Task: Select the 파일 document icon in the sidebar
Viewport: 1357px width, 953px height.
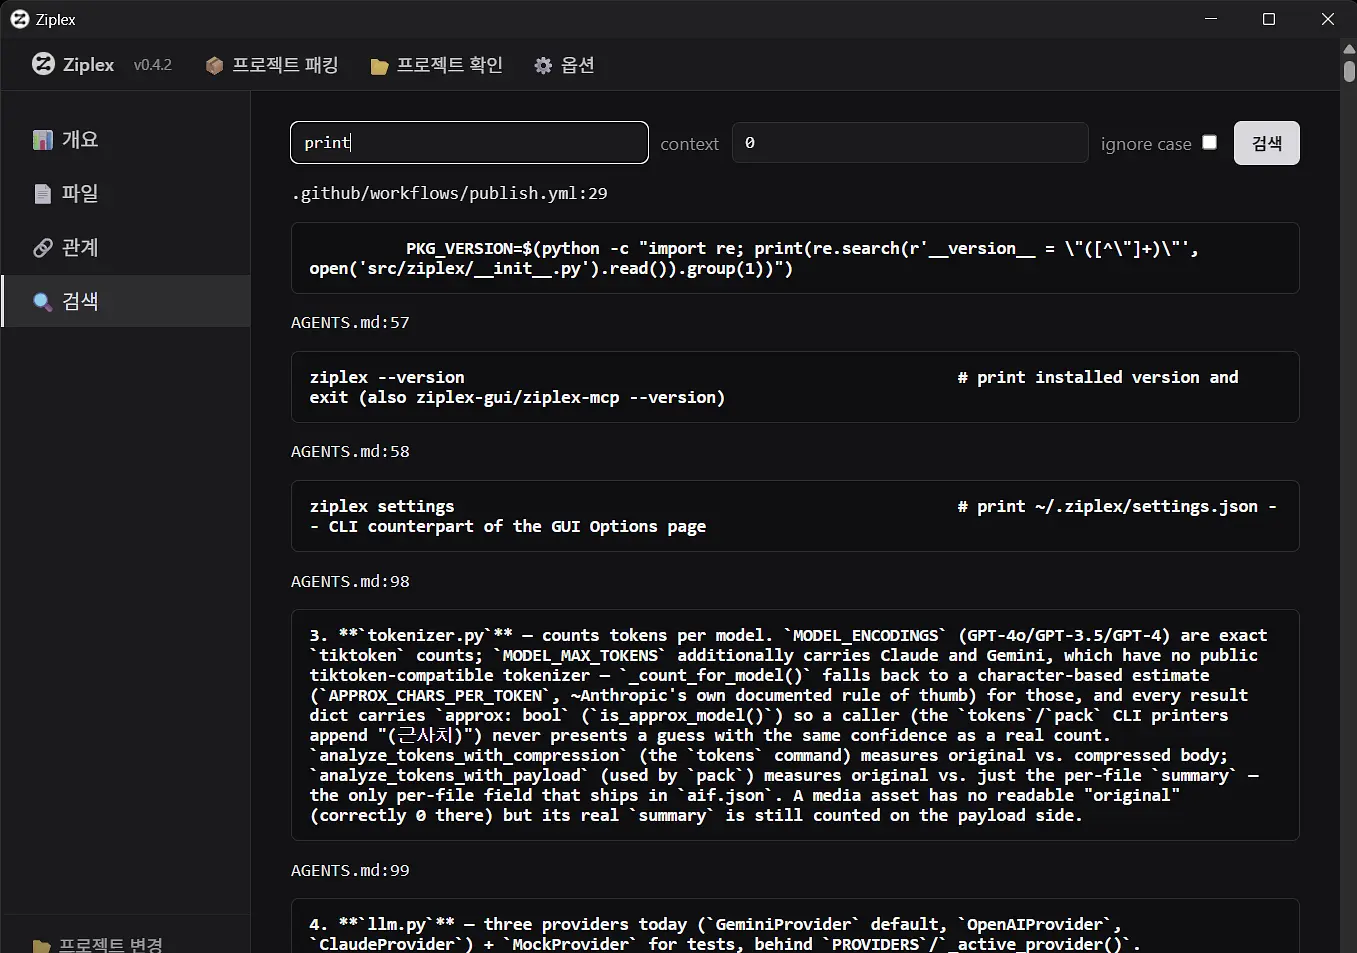Action: tap(42, 194)
